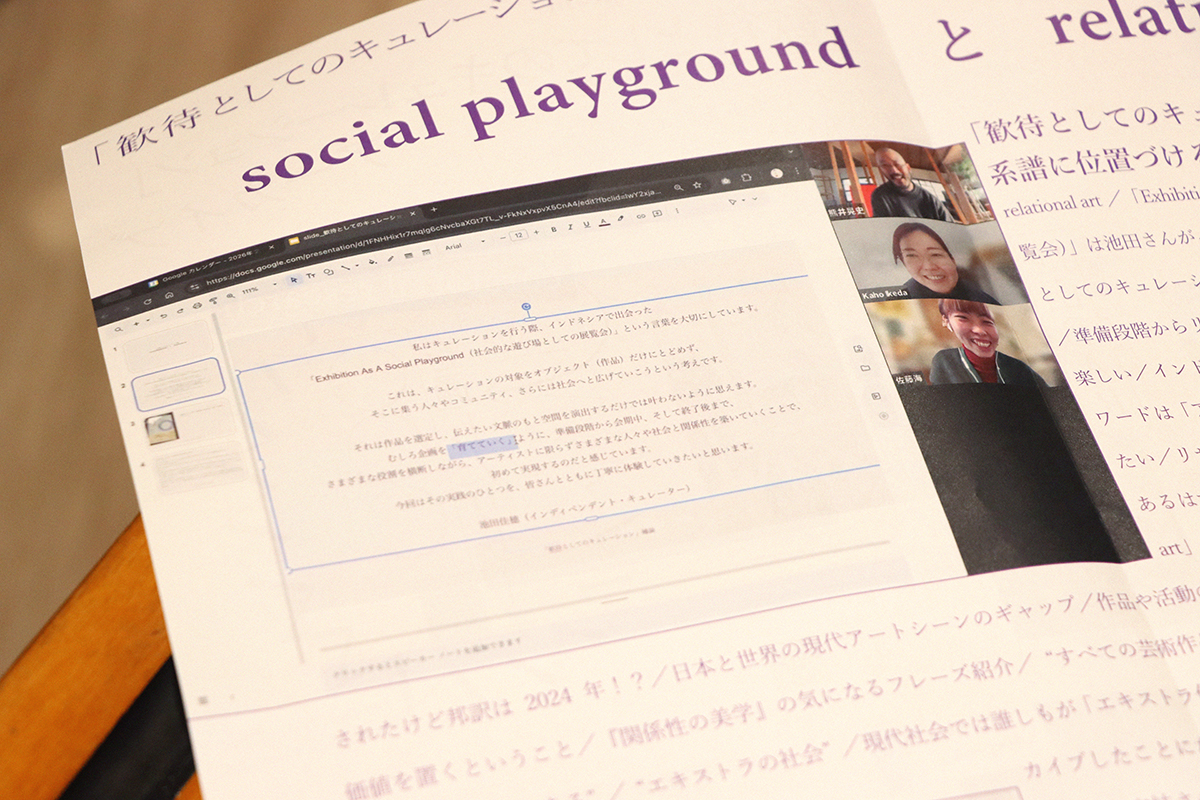
Task: Select the line drawing tool
Action: (345, 267)
